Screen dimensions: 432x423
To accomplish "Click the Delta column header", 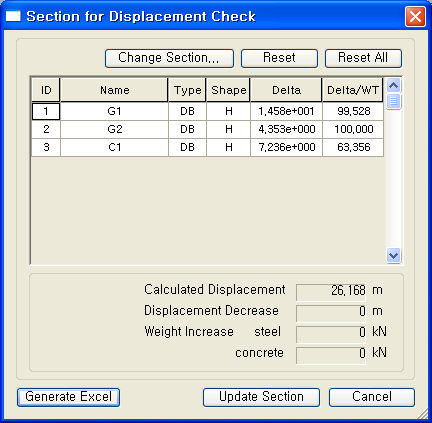I will click(x=286, y=90).
